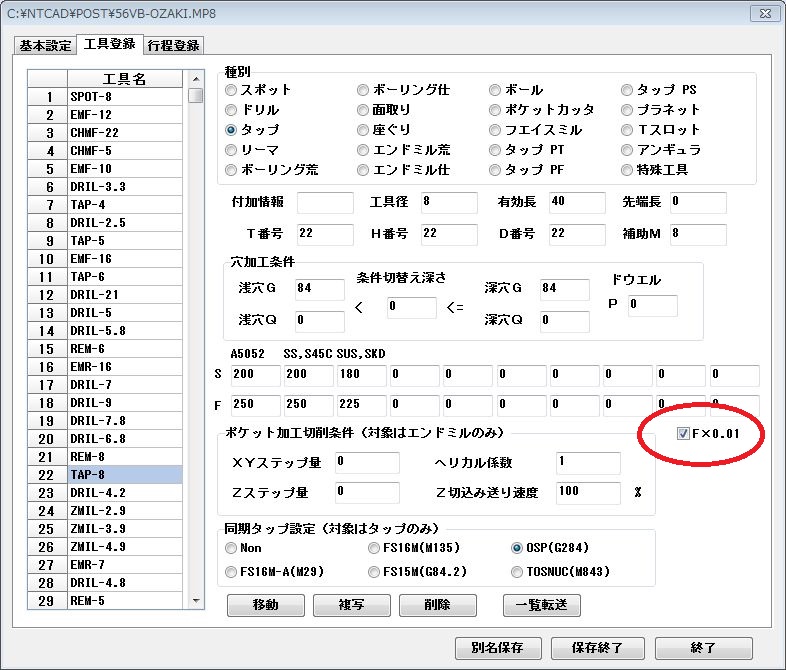
Task: Click the 削除 delete button
Action: tap(438, 605)
